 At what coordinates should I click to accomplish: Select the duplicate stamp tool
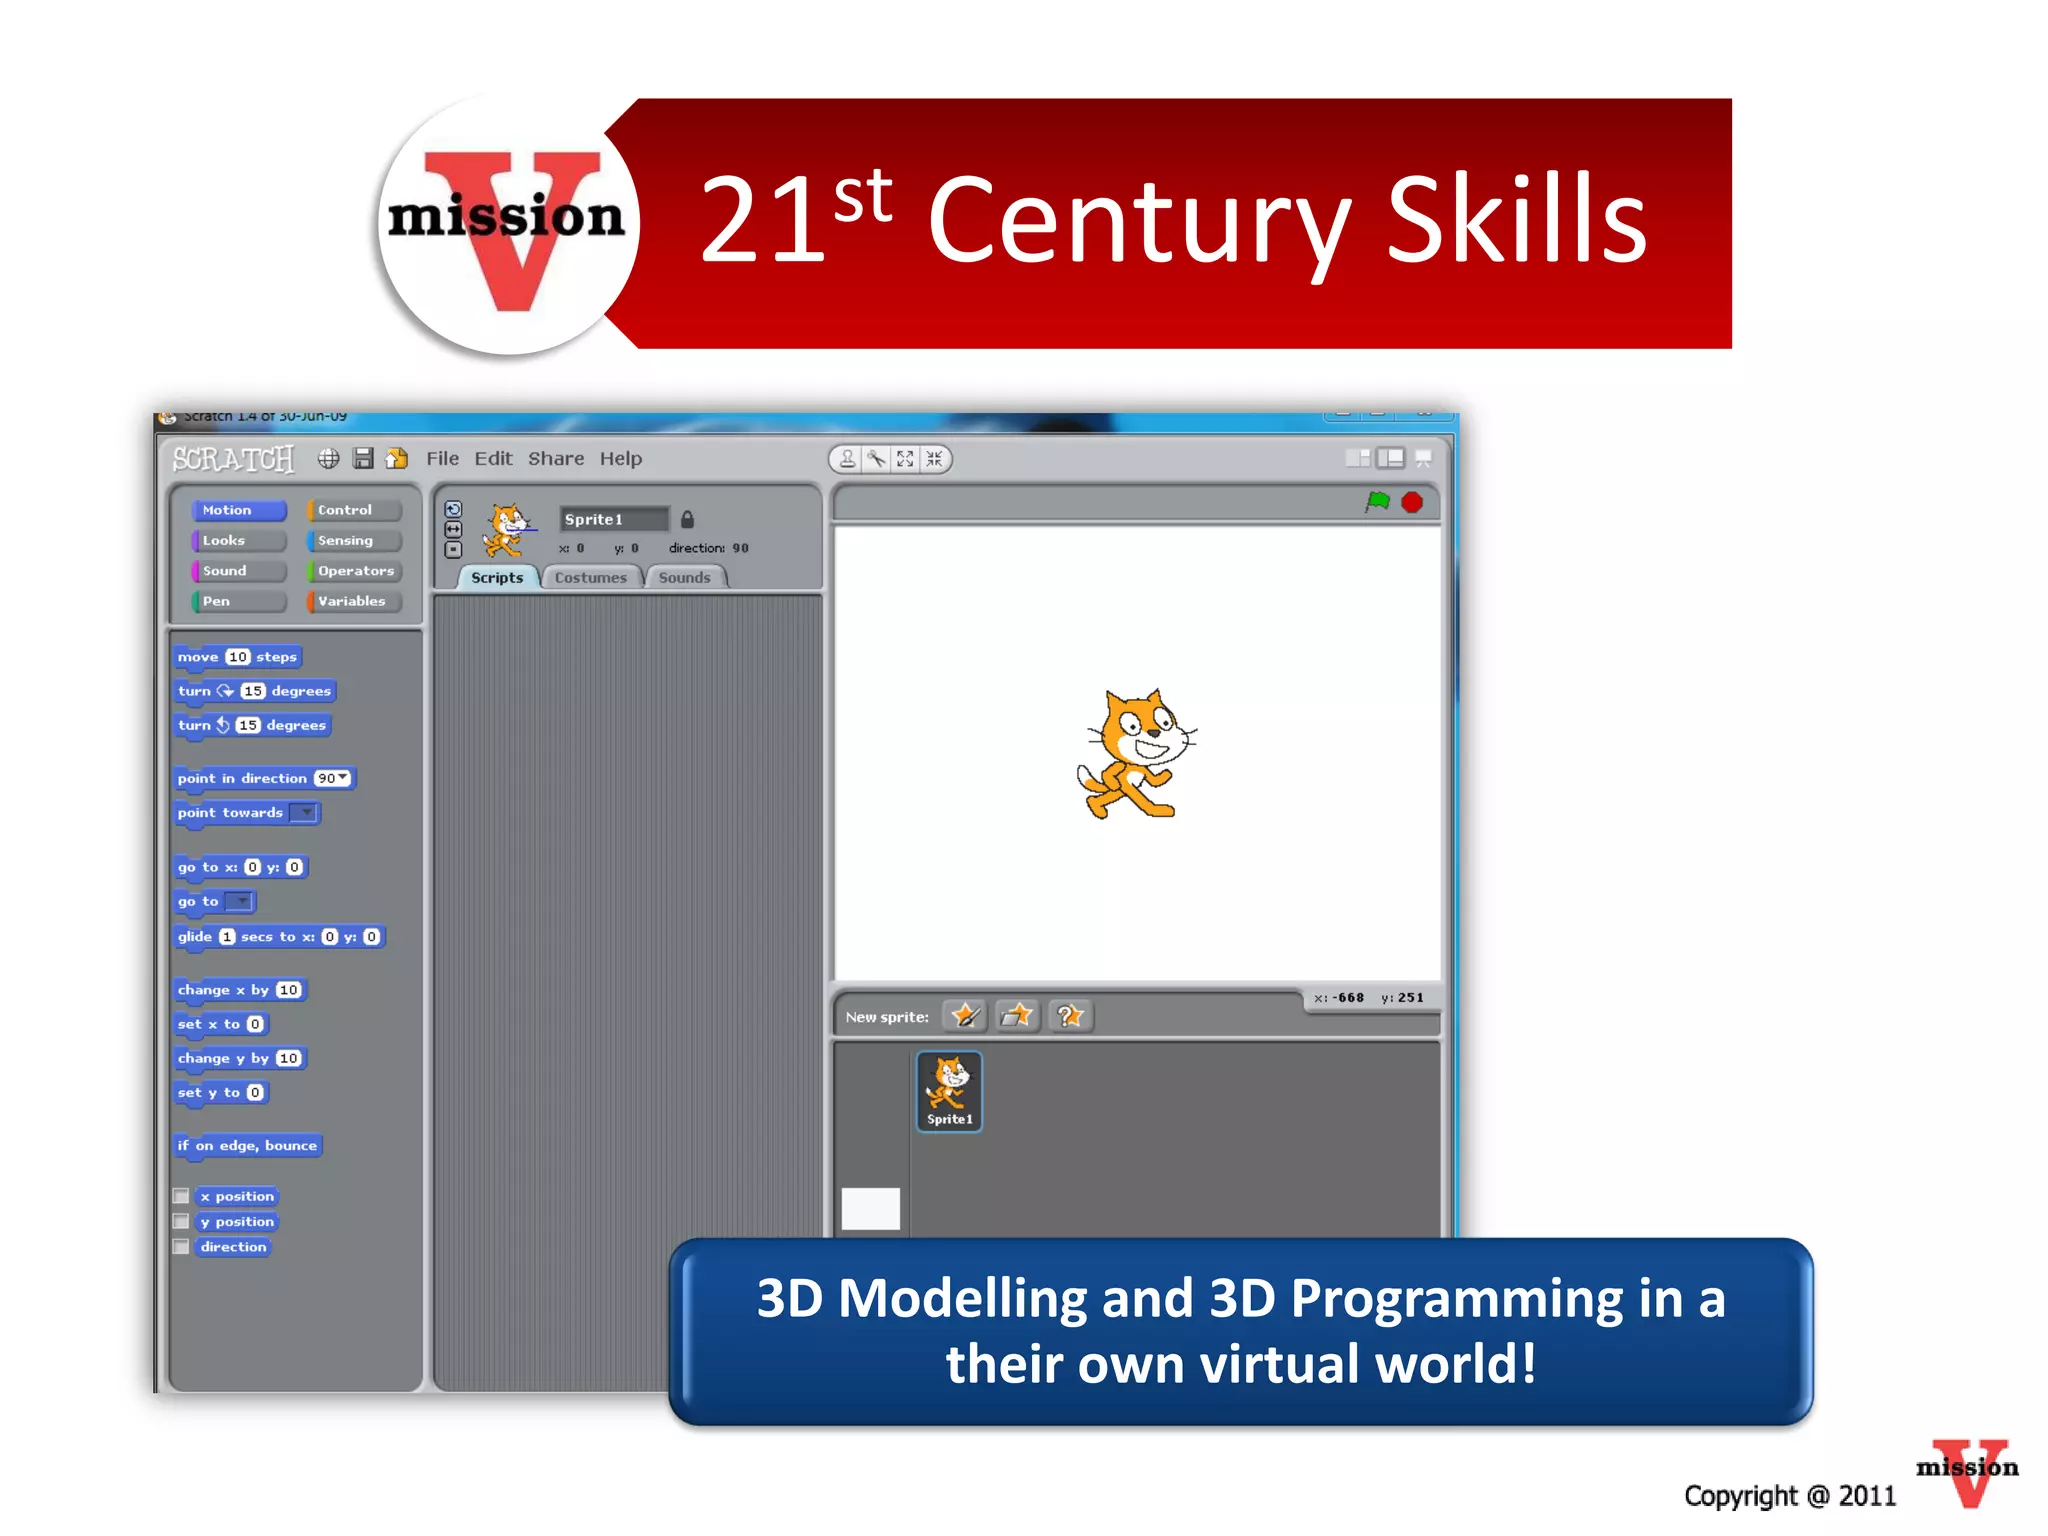pyautogui.click(x=847, y=459)
